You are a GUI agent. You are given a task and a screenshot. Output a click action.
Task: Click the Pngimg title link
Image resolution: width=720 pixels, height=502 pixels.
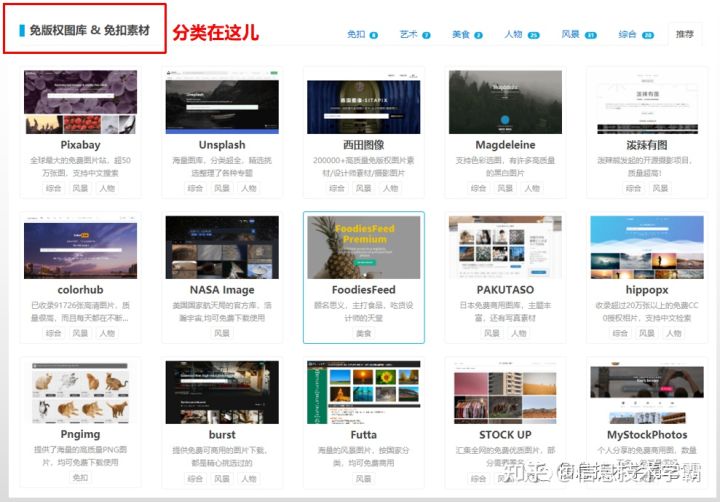point(80,434)
